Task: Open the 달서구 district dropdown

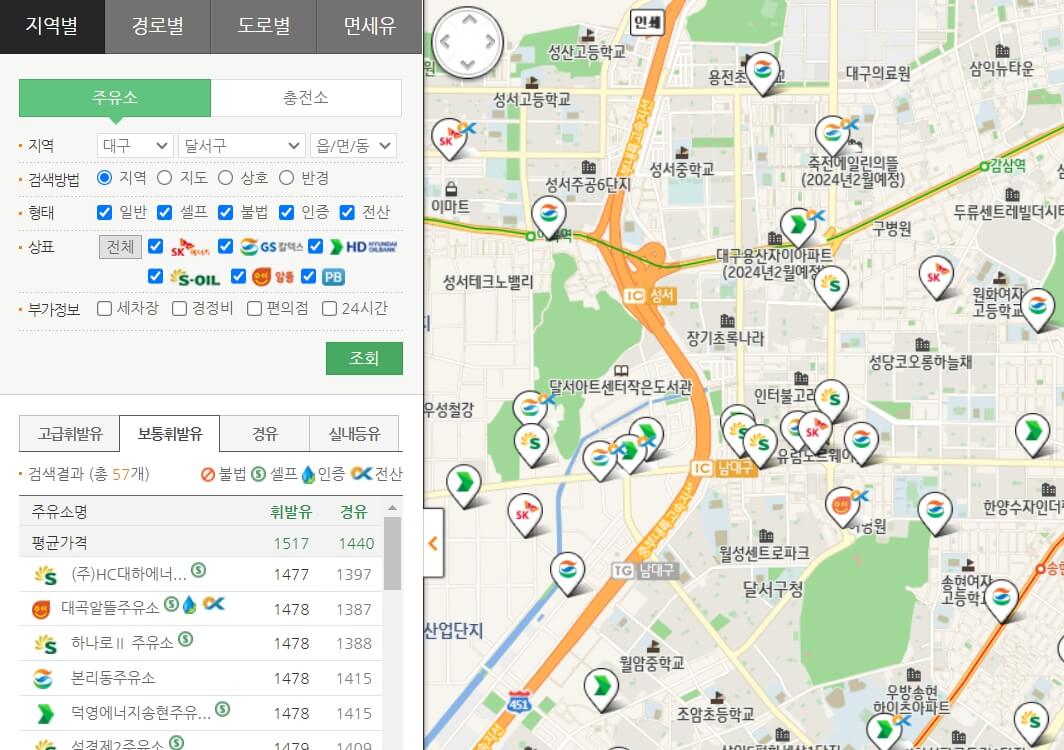Action: [x=241, y=145]
